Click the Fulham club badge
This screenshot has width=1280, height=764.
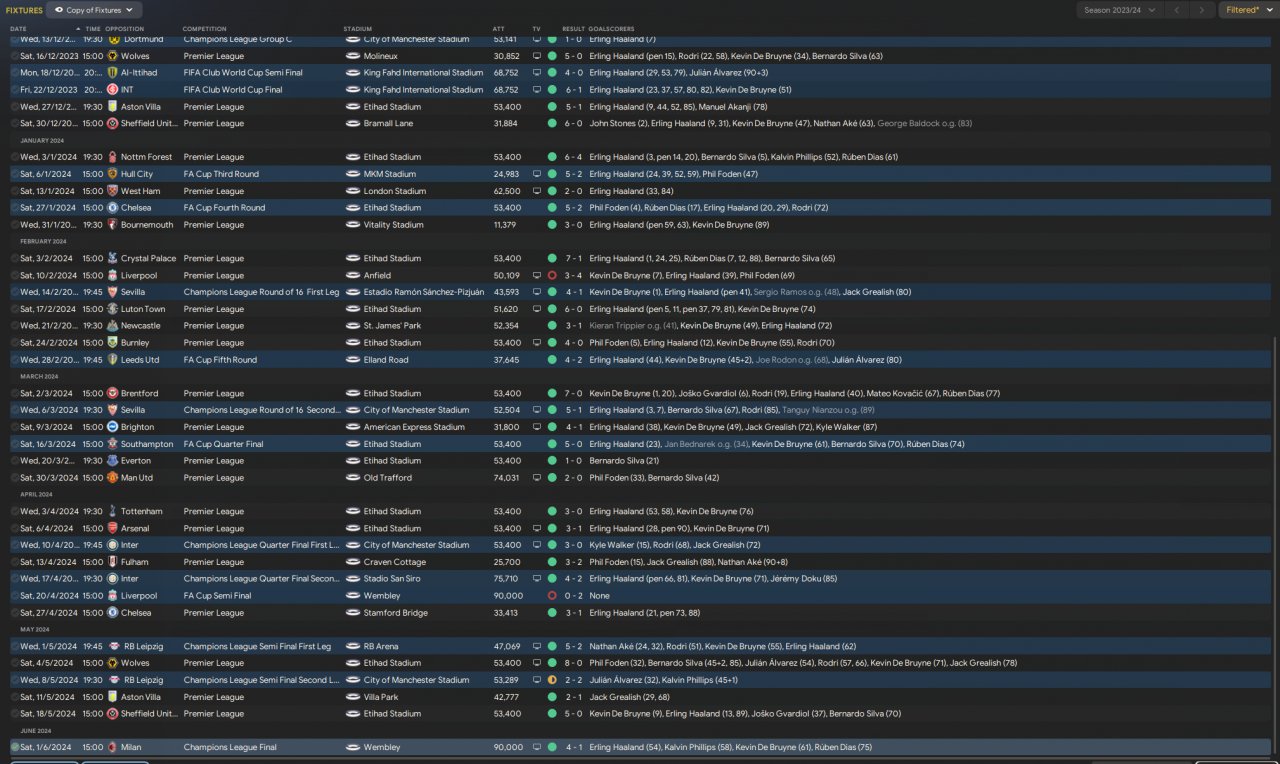pos(113,562)
